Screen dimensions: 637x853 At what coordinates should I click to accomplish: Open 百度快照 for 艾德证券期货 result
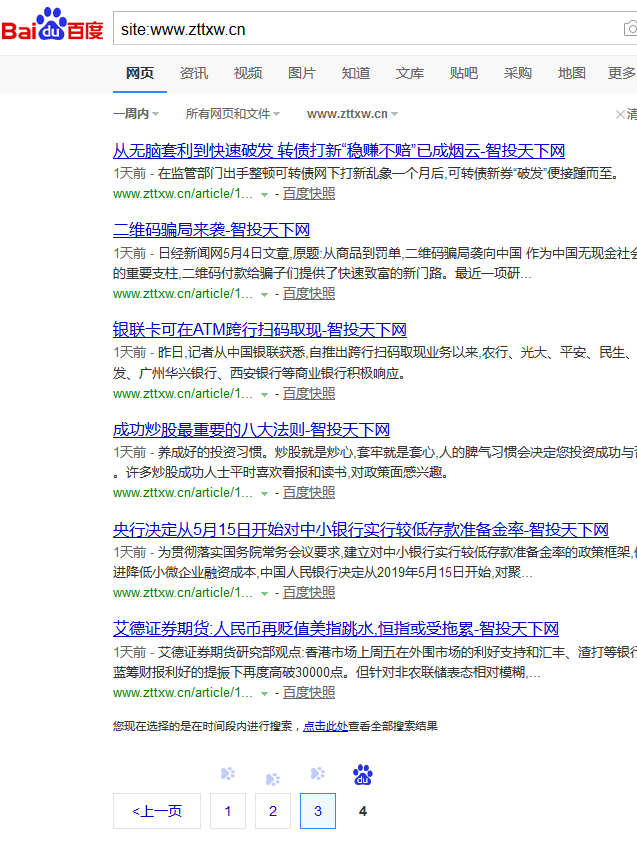click(309, 693)
